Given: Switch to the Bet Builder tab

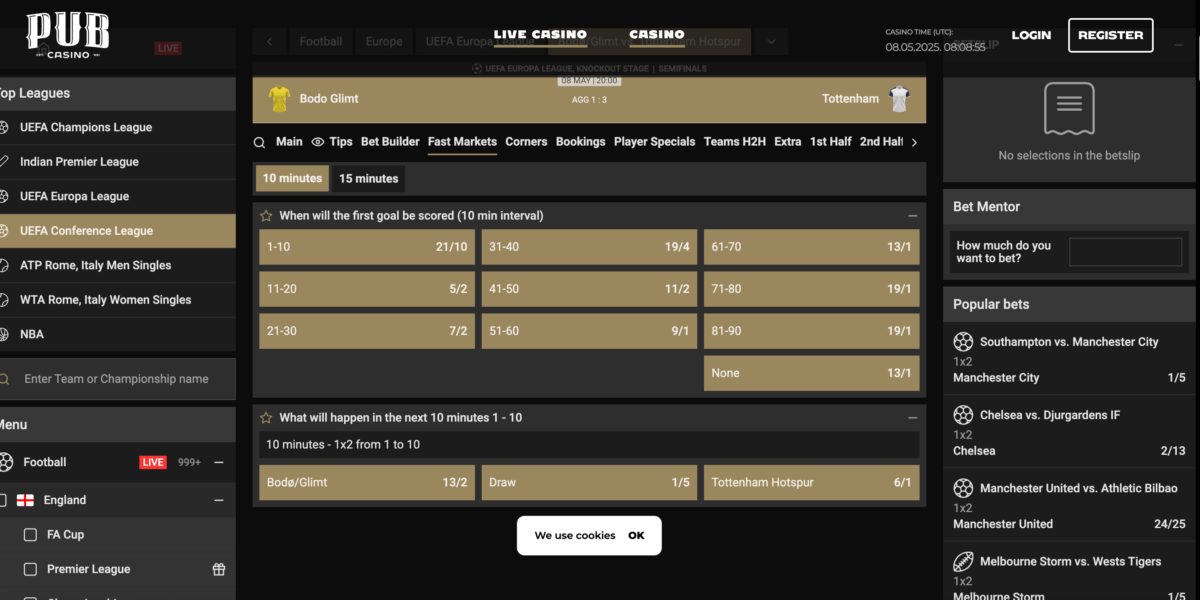Looking at the screenshot, I should [390, 142].
